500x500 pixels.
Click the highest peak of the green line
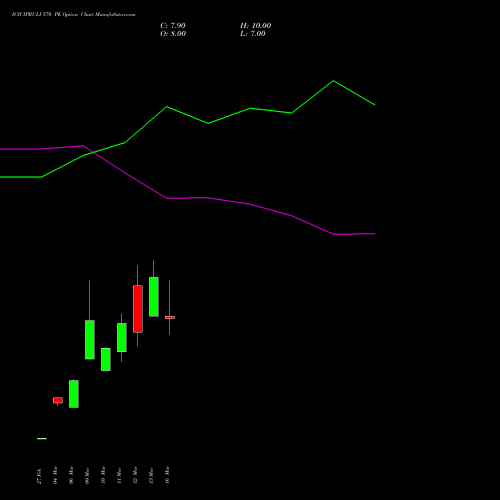pos(333,81)
